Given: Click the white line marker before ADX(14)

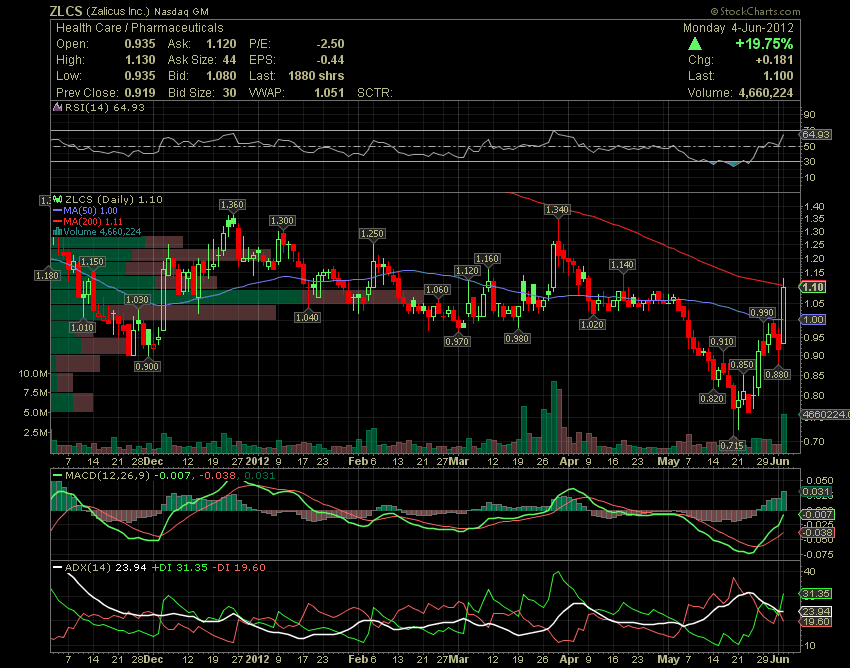Looking at the screenshot, I should (x=57, y=568).
